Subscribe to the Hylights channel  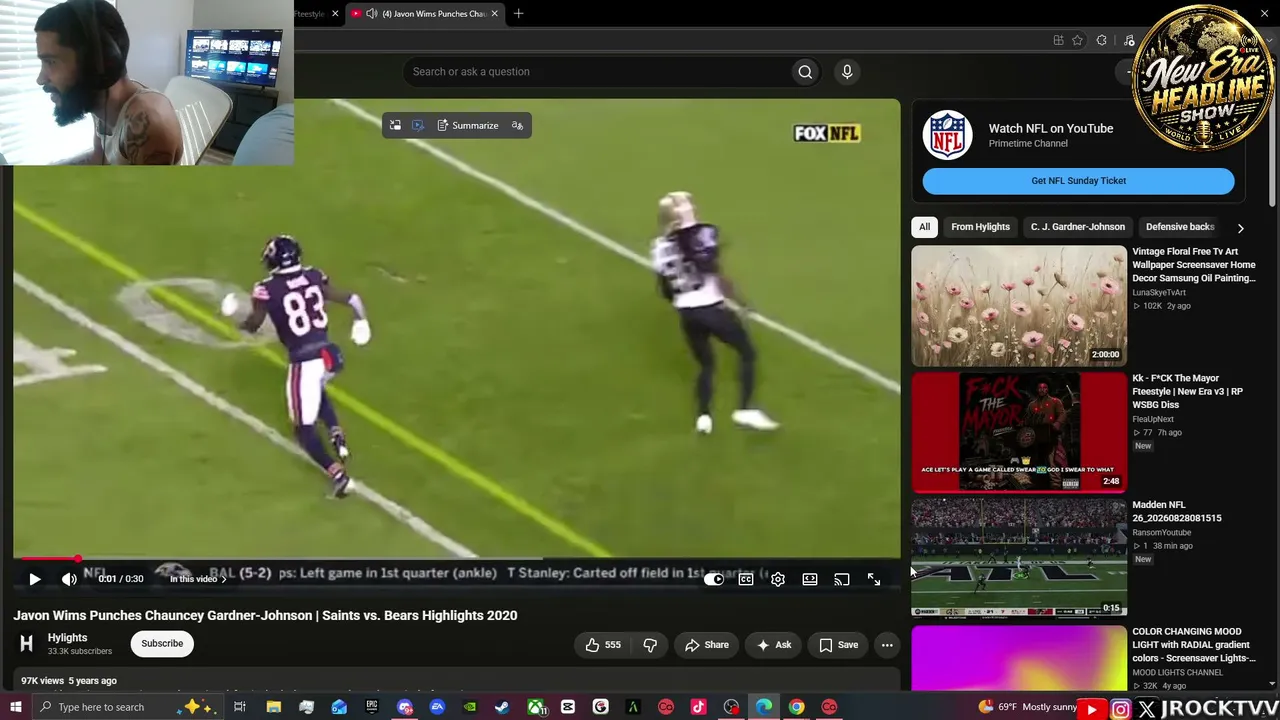pyautogui.click(x=162, y=643)
